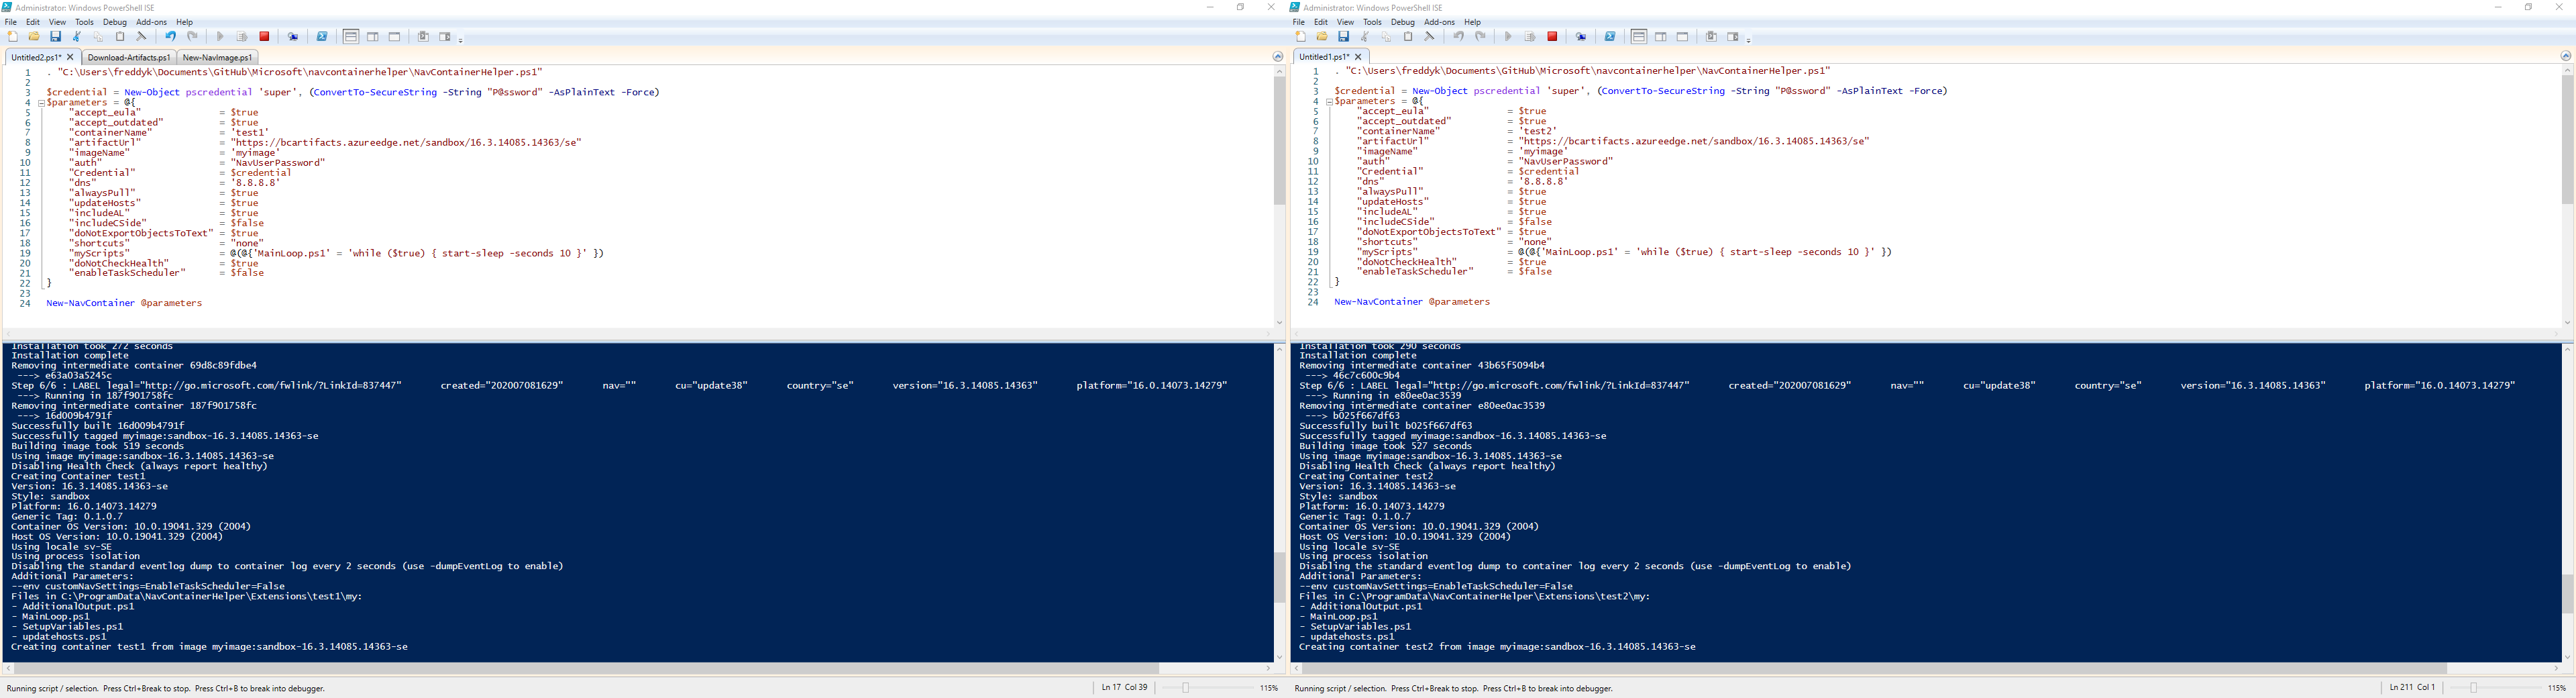
Task: Open a New Remote PowerShell Tab icon
Action: click(292, 36)
